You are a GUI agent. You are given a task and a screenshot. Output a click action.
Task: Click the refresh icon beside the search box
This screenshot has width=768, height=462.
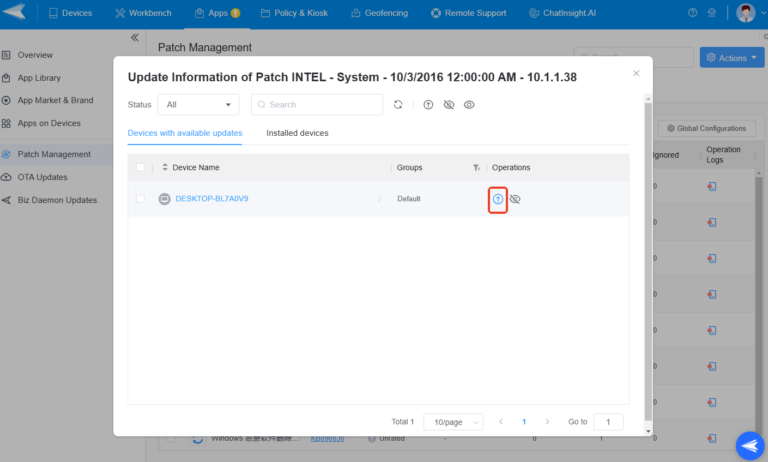(398, 104)
